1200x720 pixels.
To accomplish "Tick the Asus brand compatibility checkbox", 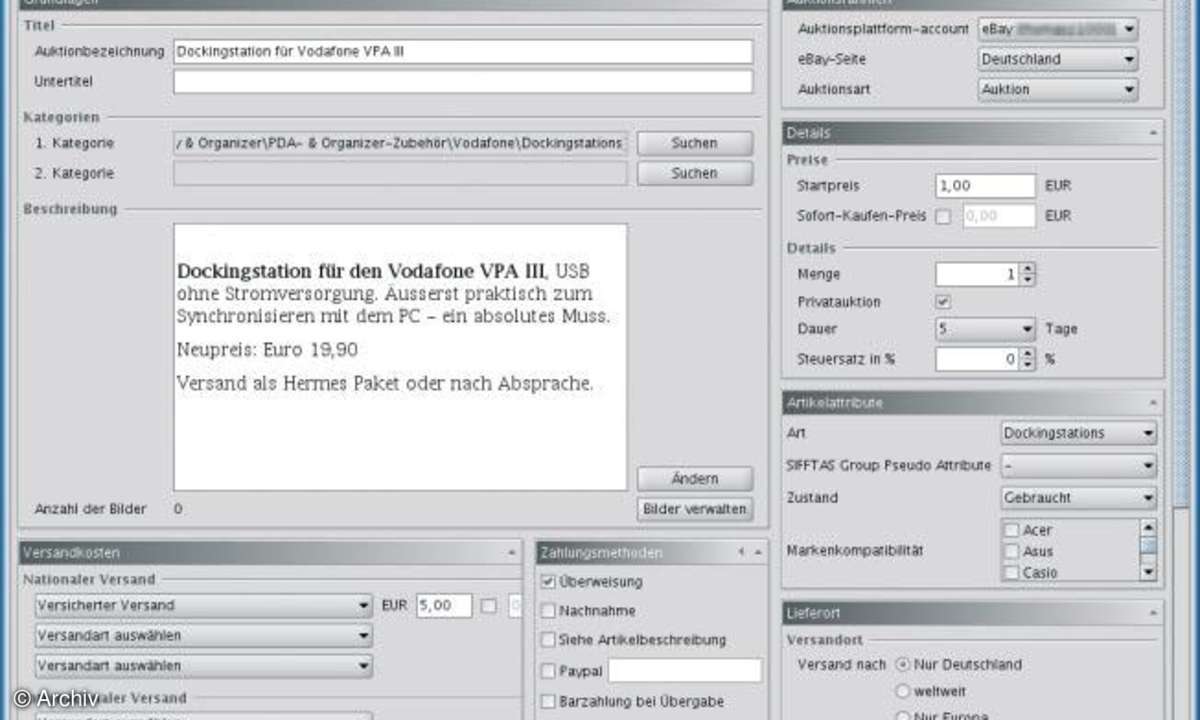I will coord(1012,551).
